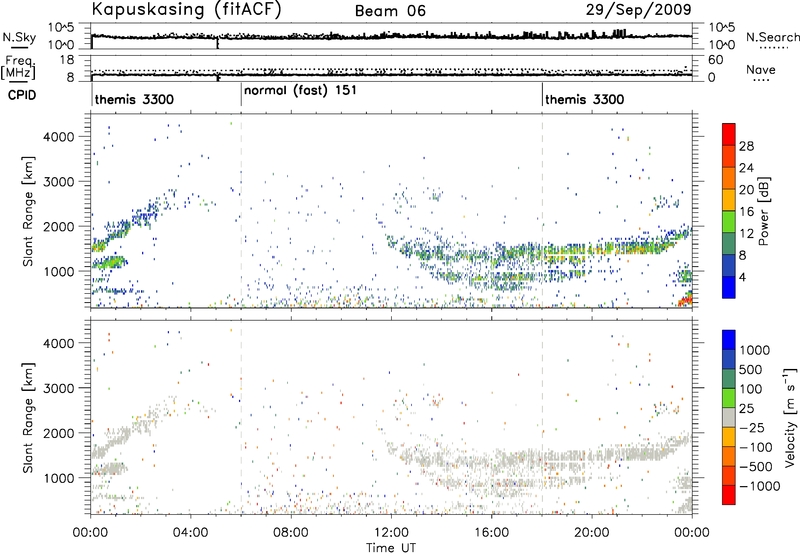This screenshot has width=800, height=554.
Task: Click the 'Power [dB]' colorbar label
Action: coord(763,211)
